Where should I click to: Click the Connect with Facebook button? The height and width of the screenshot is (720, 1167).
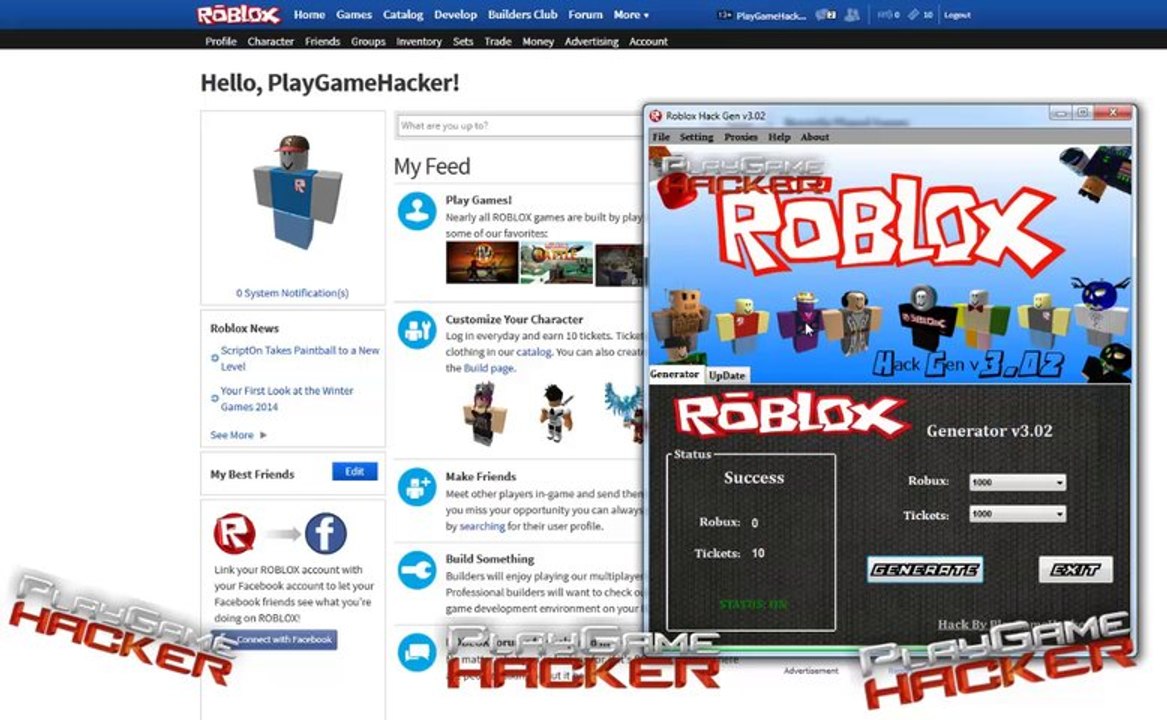point(275,640)
